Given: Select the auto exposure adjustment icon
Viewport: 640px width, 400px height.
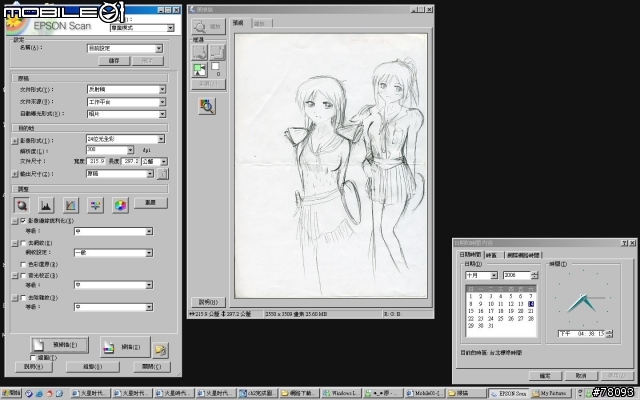Looking at the screenshot, I should 22,205.
